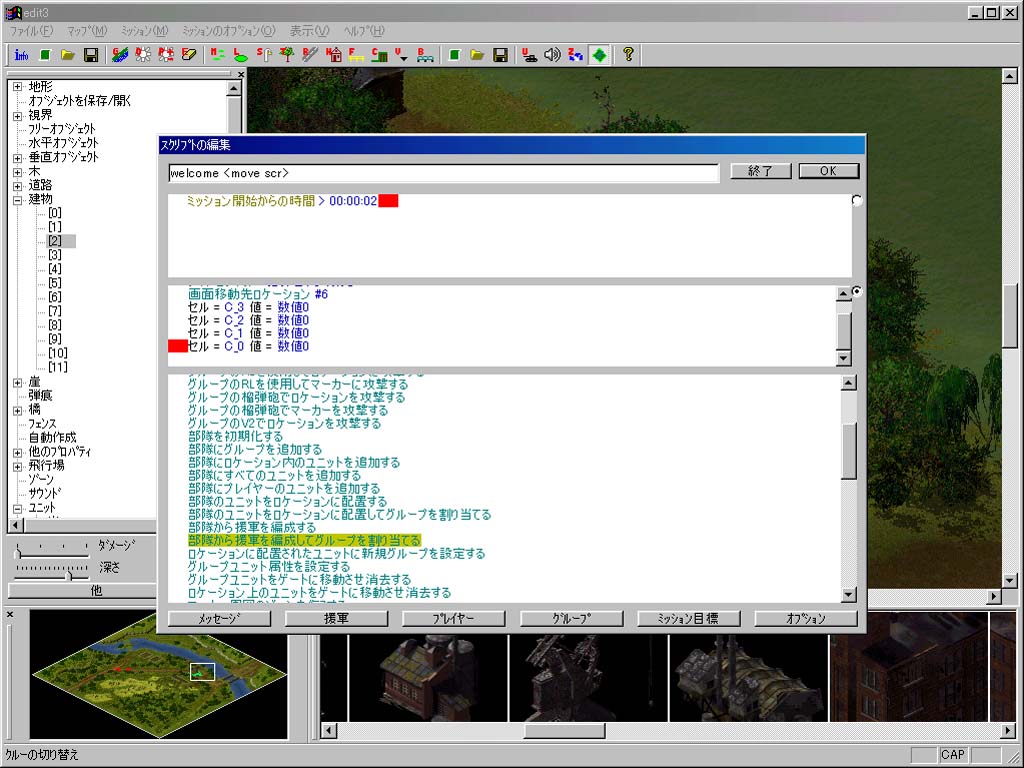Image resolution: width=1024 pixels, height=768 pixels.
Task: Expand the 飛行場 tree node
Action: [17, 466]
